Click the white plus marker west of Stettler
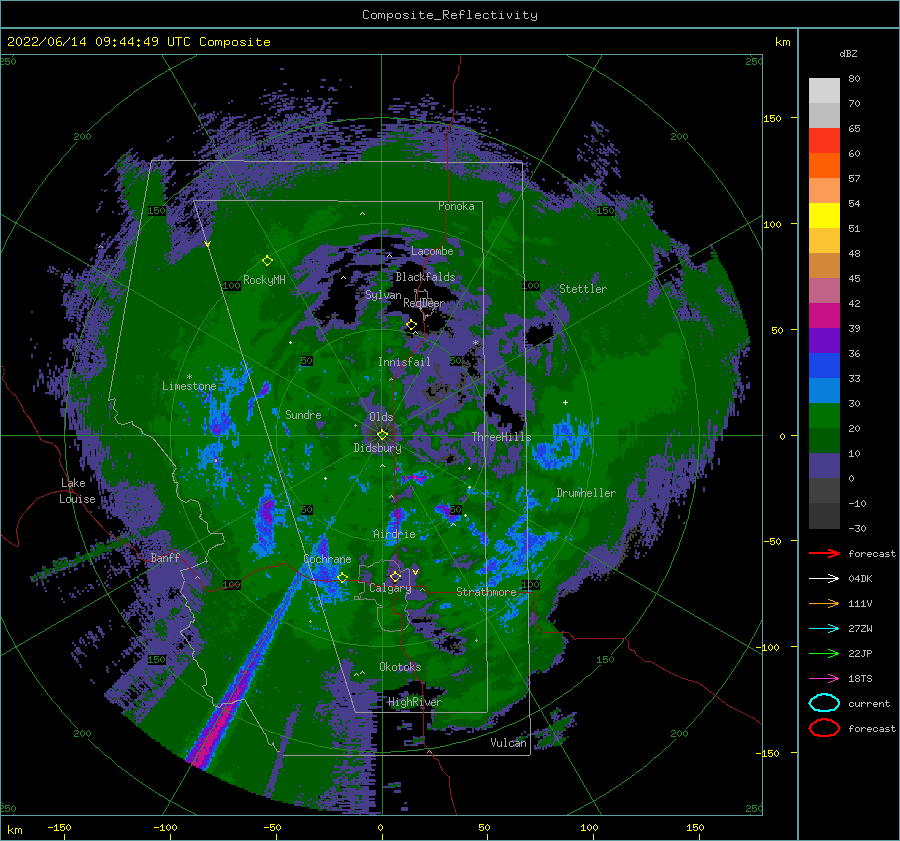The width and height of the screenshot is (900, 841). tap(565, 402)
